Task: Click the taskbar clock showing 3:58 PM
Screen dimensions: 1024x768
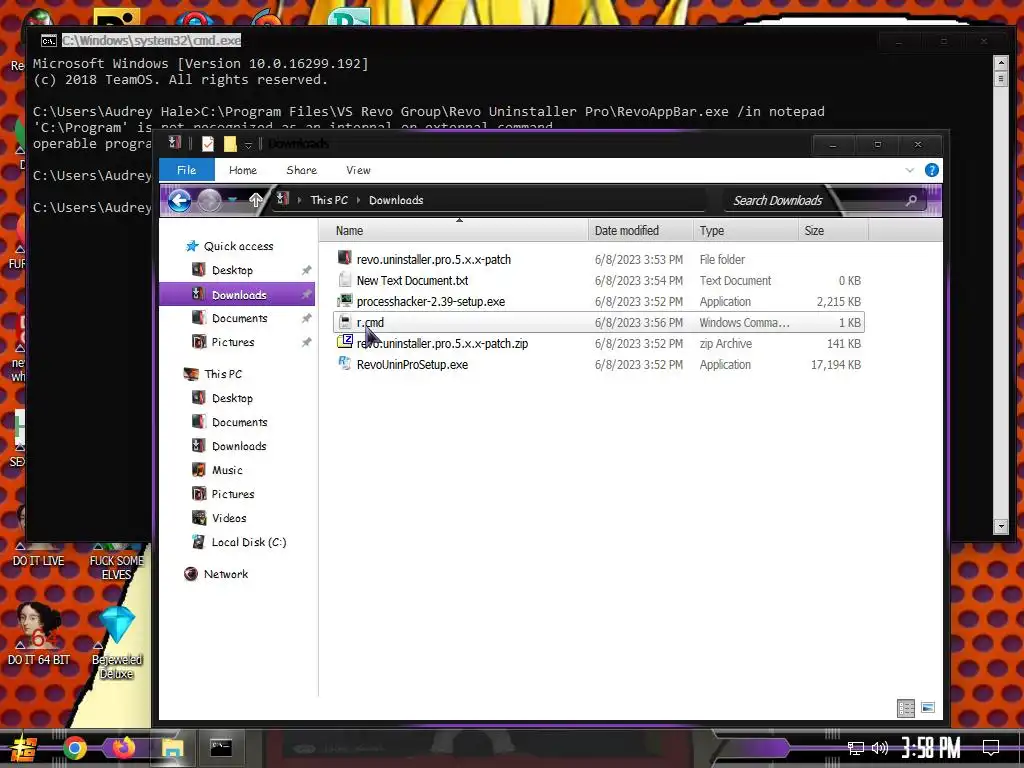Action: coord(931,748)
